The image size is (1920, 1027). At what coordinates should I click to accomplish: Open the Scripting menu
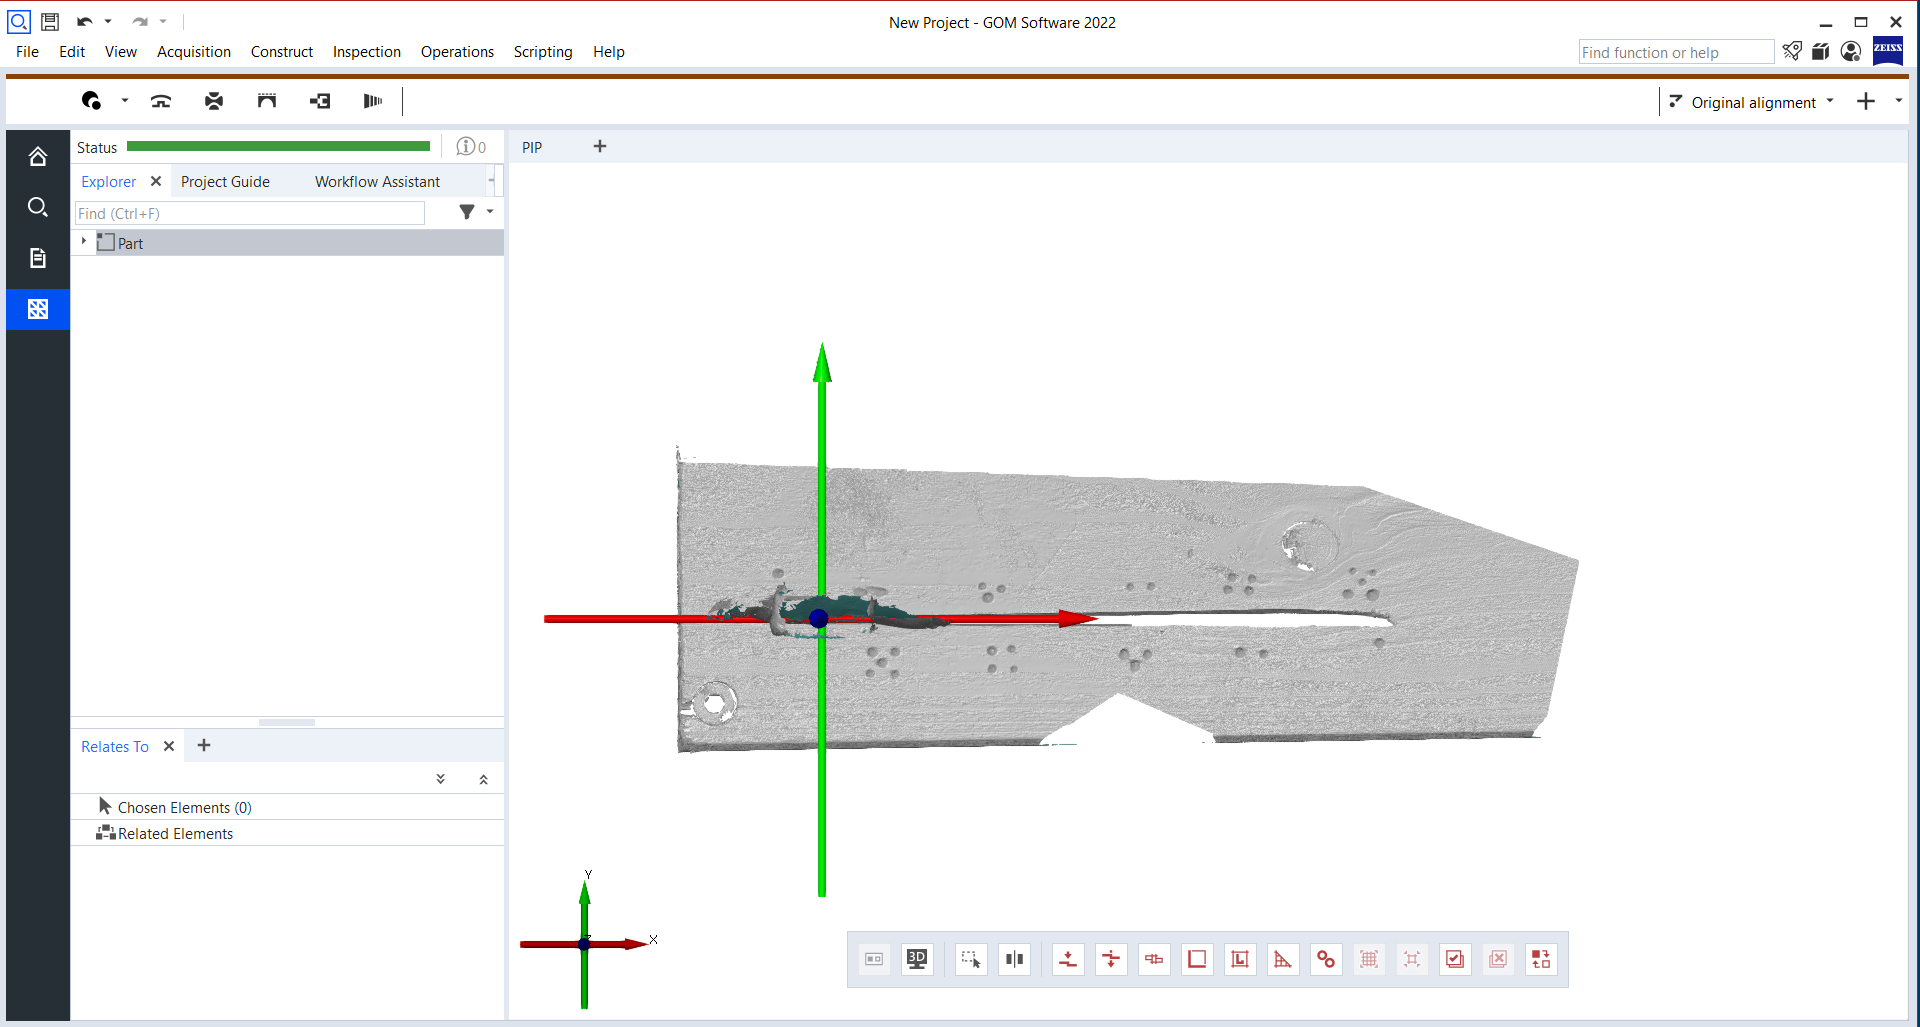click(543, 52)
